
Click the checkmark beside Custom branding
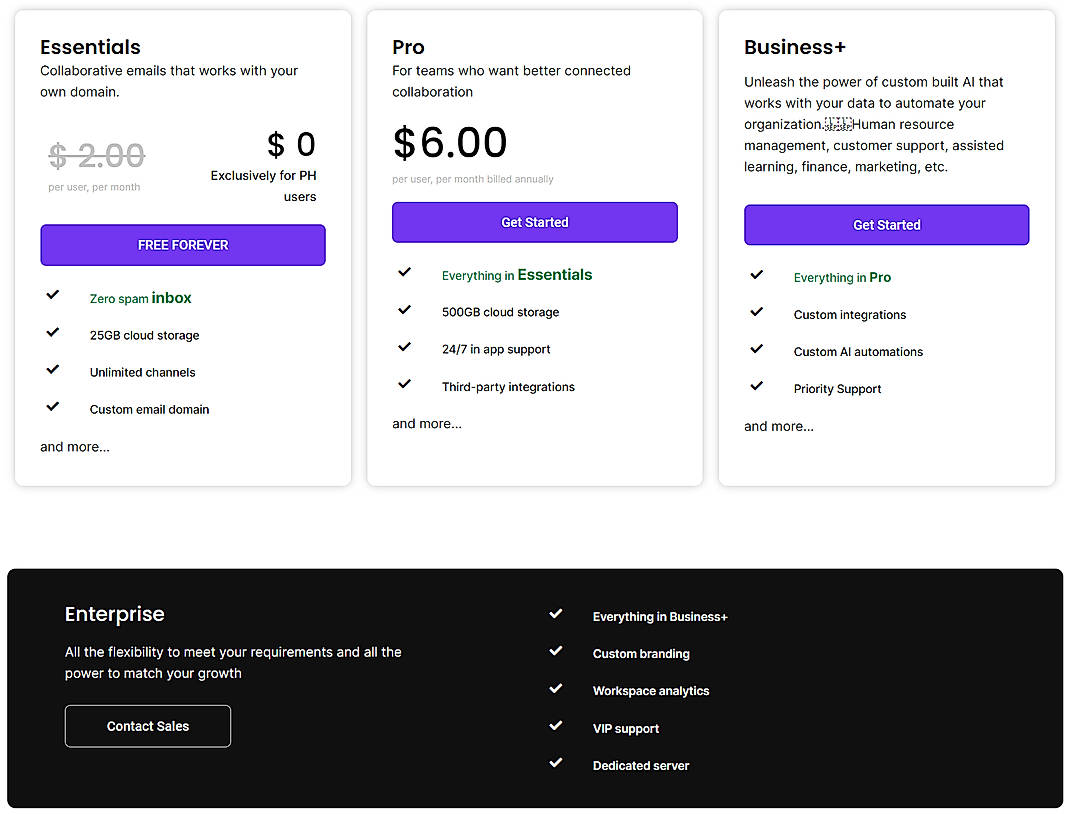[557, 651]
